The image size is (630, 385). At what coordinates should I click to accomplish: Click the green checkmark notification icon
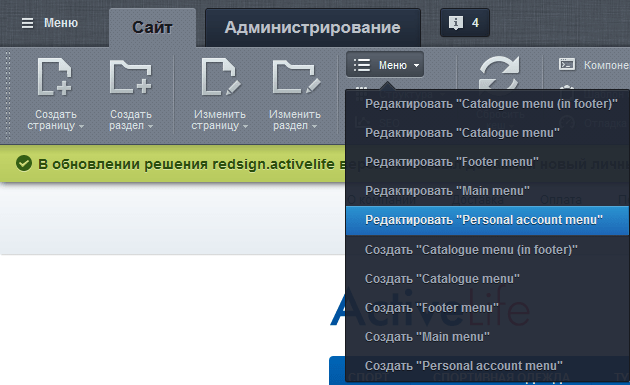pos(24,164)
